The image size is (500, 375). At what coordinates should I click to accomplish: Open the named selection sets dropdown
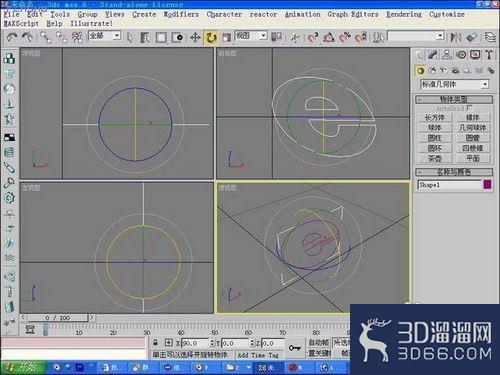[416, 36]
